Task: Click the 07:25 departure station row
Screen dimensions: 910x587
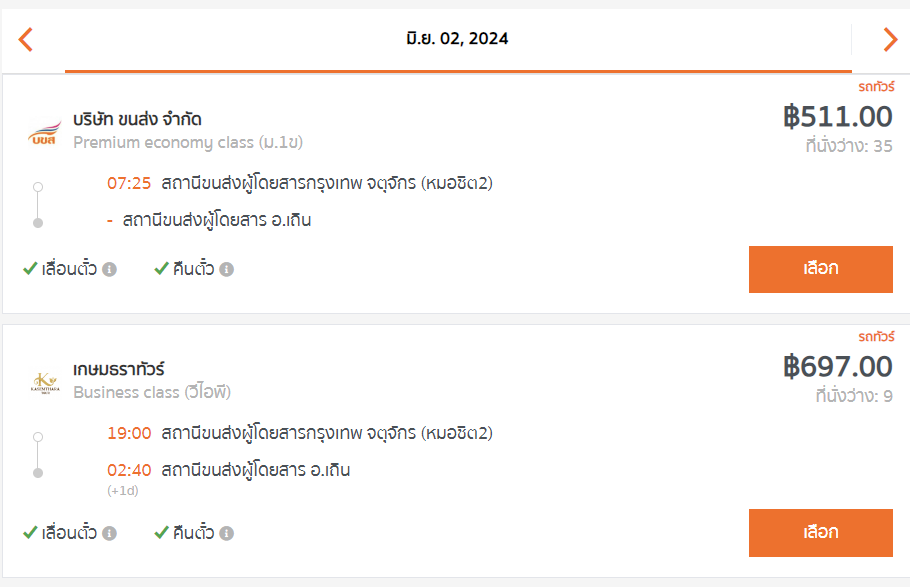Action: tap(299, 183)
